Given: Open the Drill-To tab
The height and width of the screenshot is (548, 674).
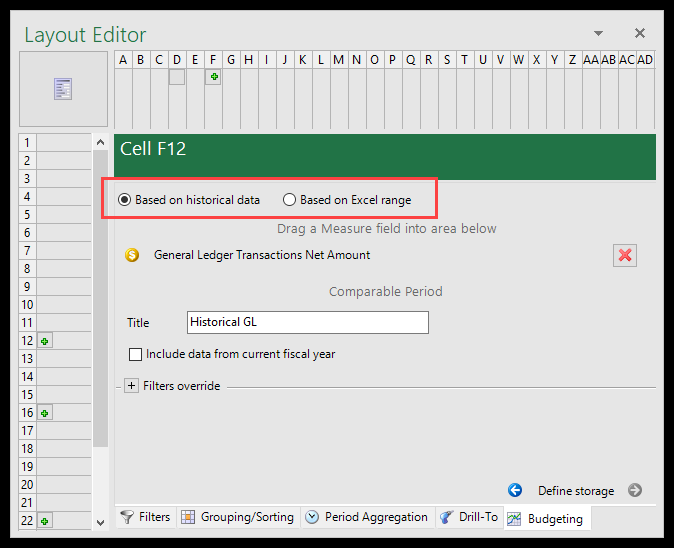Looking at the screenshot, I should 468,517.
